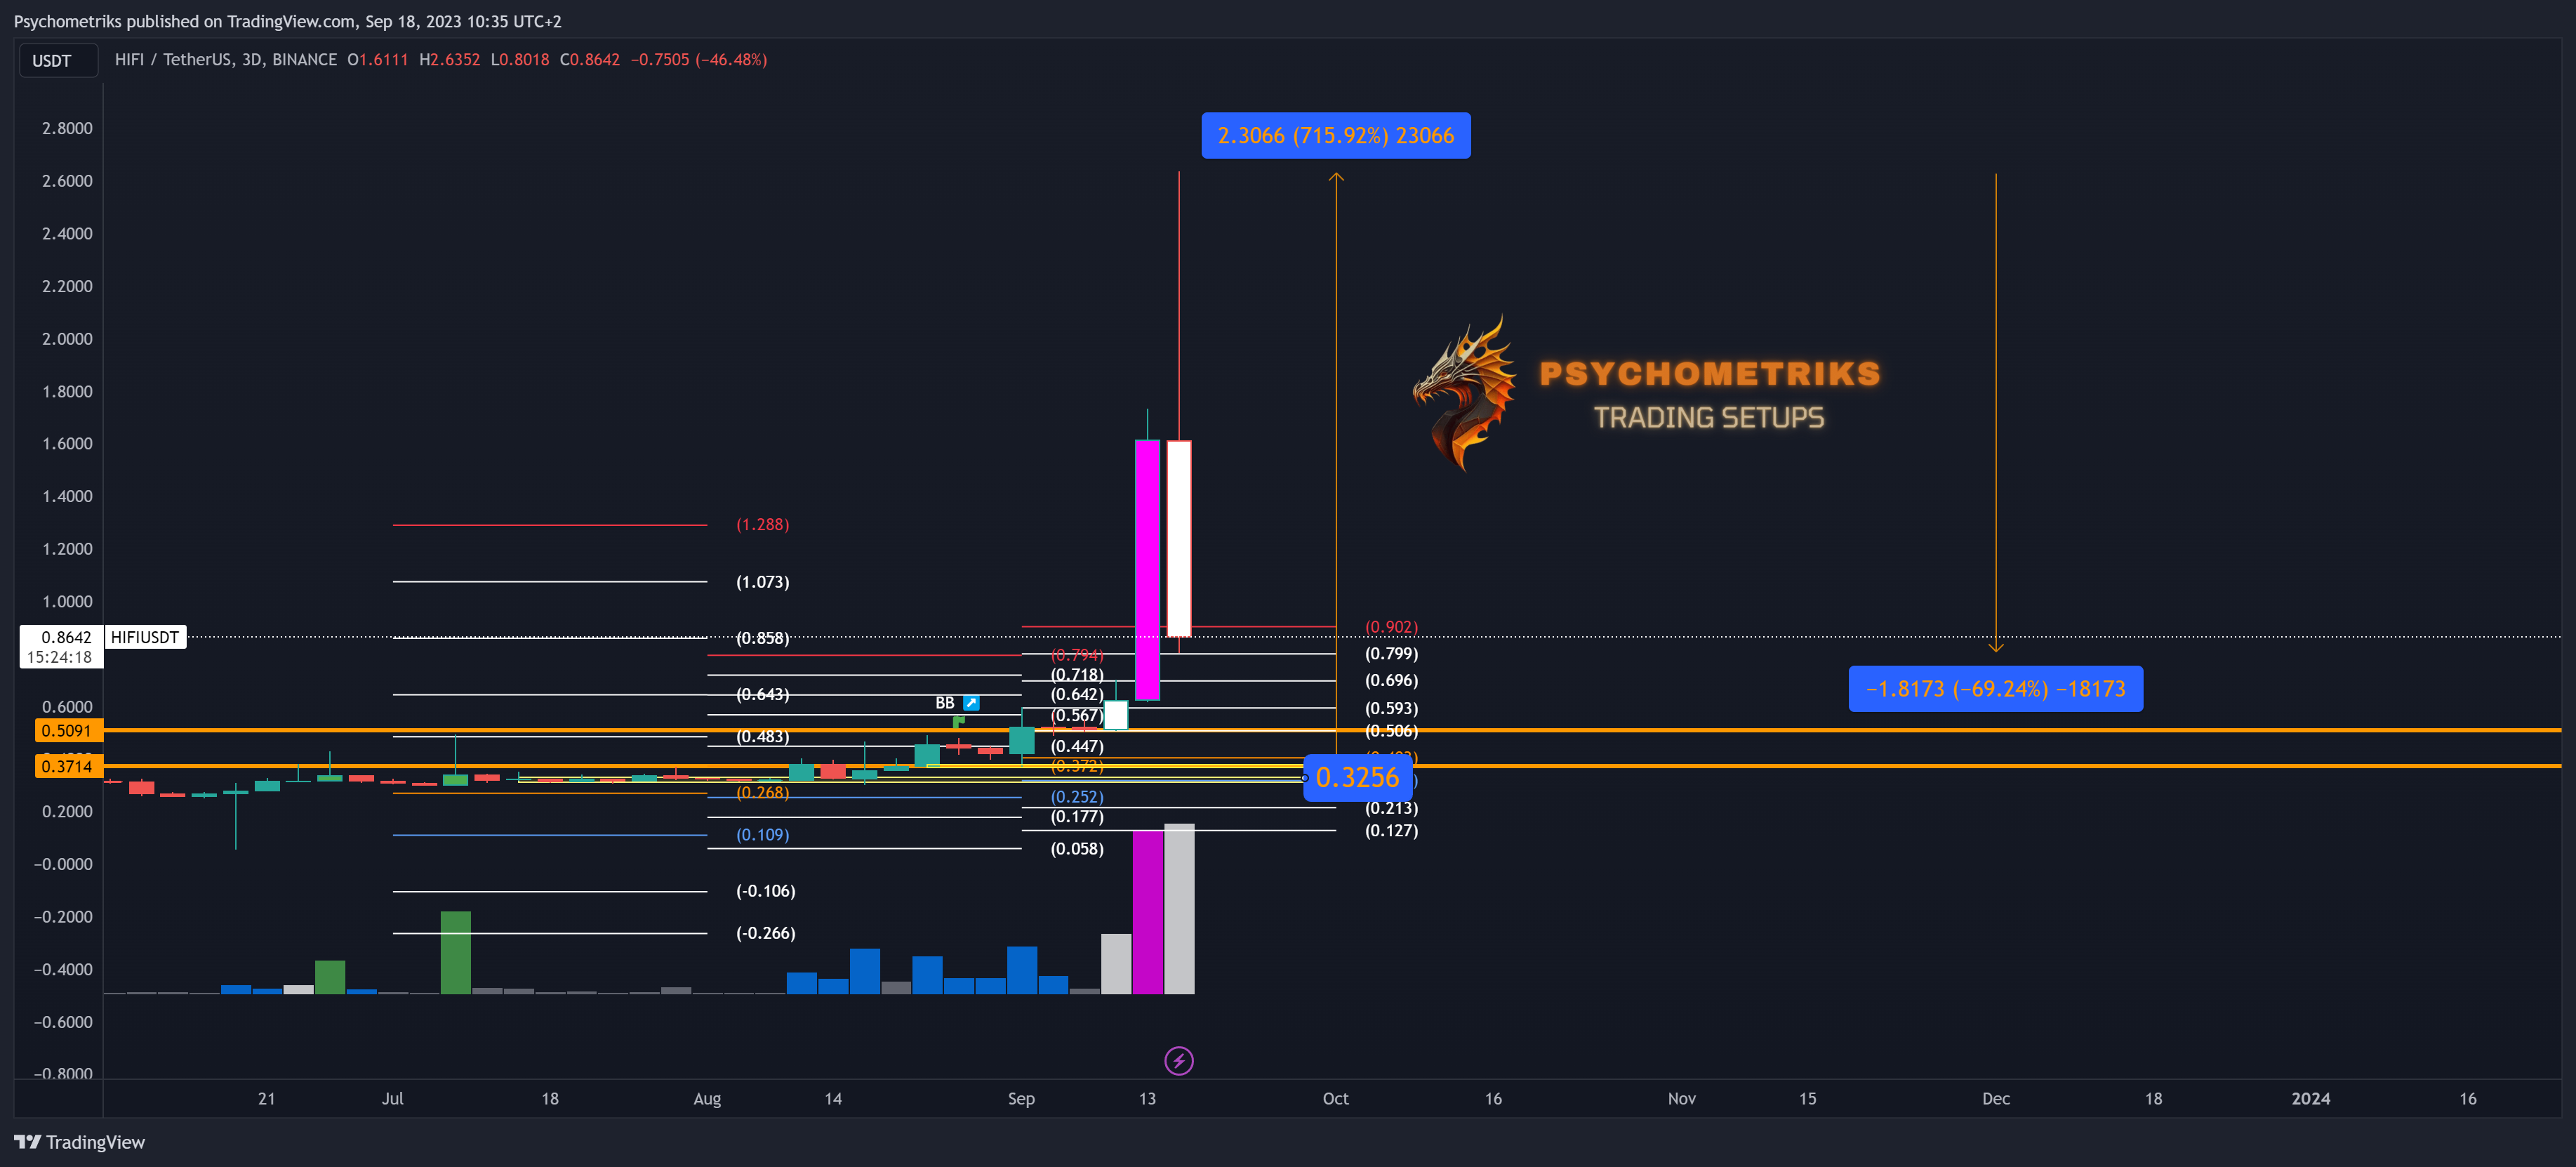Click the HIFIUSDT symbol label
Screen dimensions: 2576x1167
coord(145,637)
